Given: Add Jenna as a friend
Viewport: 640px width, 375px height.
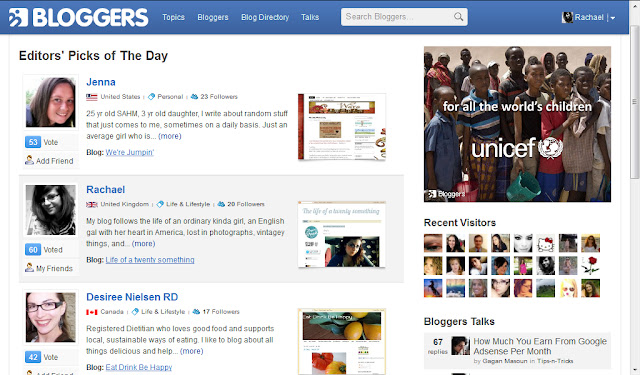Looking at the screenshot, I should [x=49, y=161].
